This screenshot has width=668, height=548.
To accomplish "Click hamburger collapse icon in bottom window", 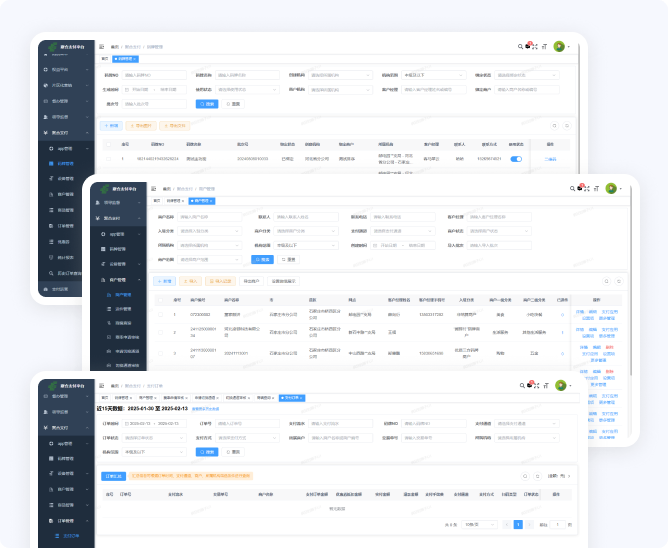I will (x=101, y=386).
